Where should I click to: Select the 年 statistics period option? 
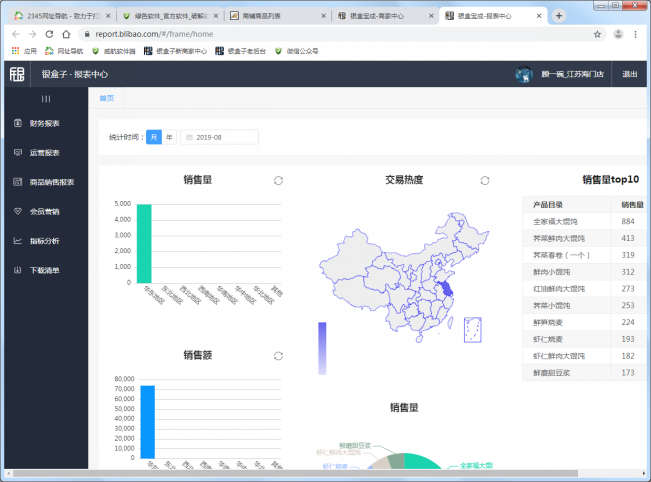pyautogui.click(x=169, y=137)
